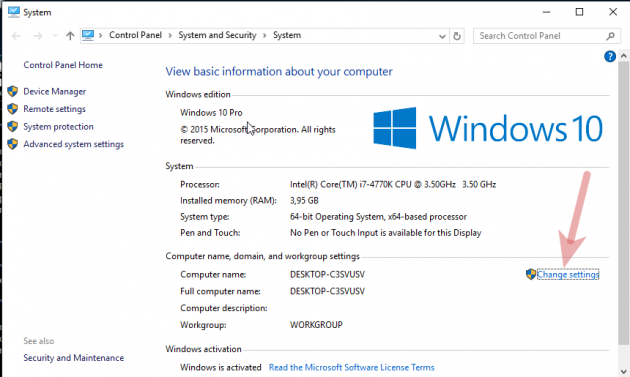The image size is (630, 377).
Task: Open recent locations dropdown arrow
Action: (55, 36)
